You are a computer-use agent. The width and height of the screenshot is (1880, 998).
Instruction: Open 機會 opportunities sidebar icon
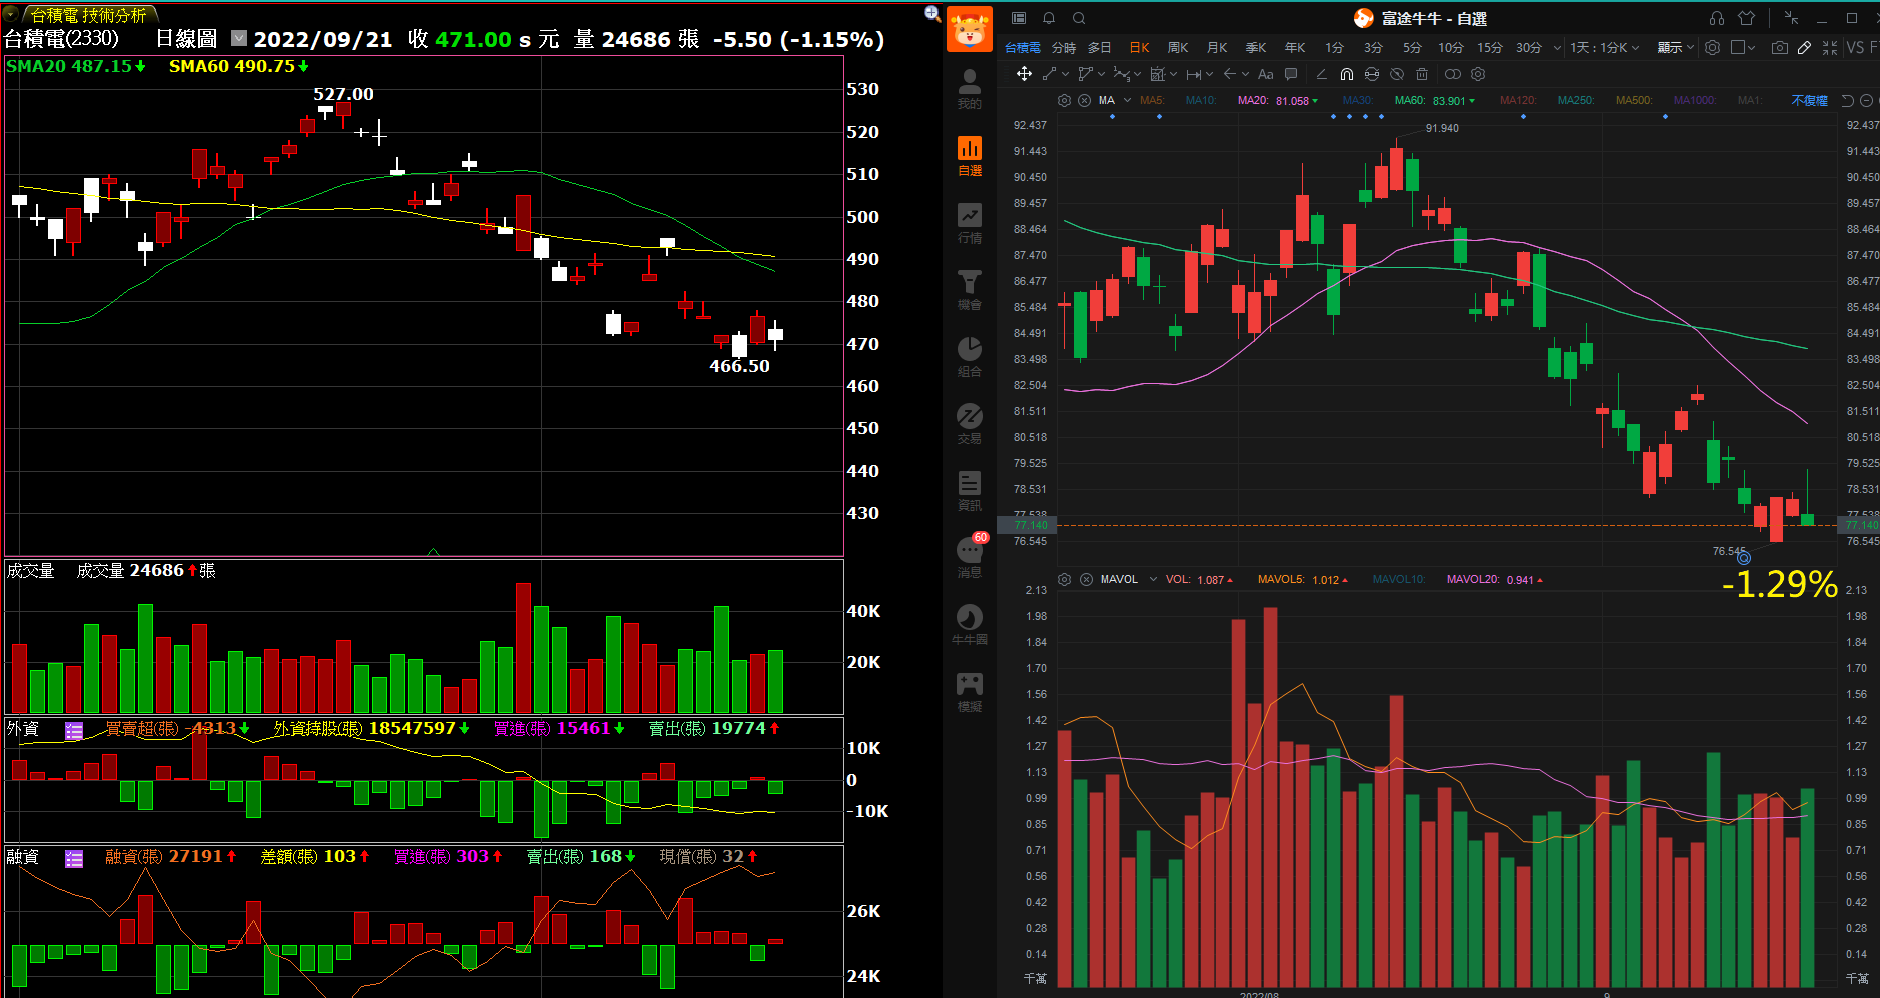click(969, 290)
